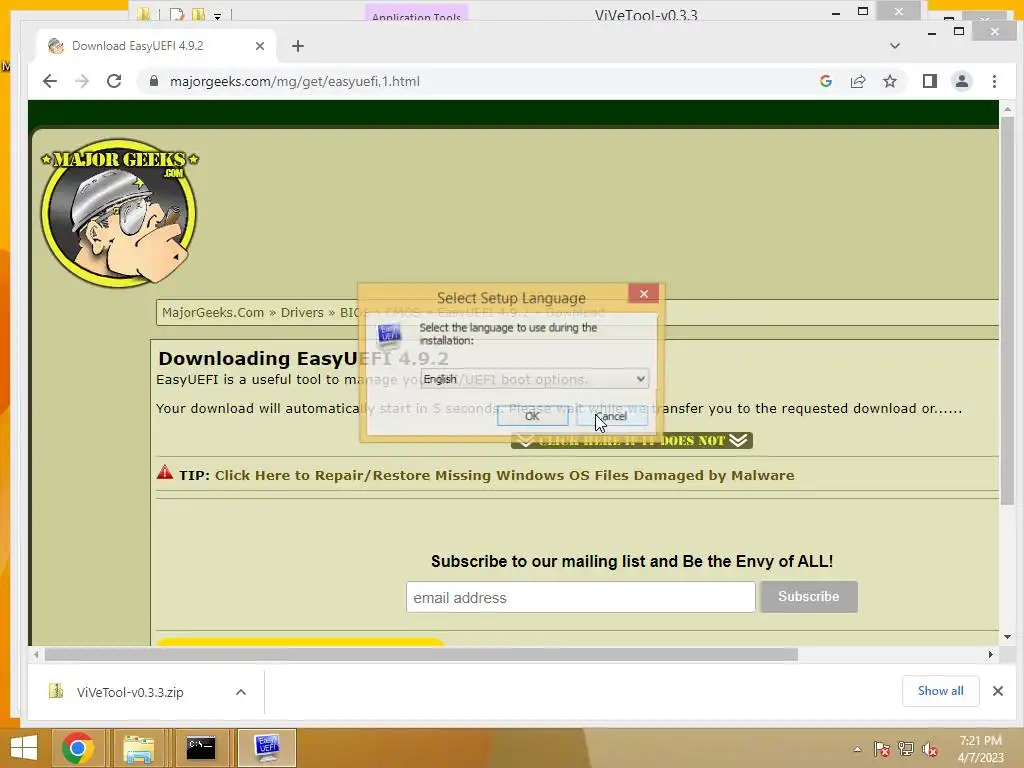Open Chrome profile avatar
This screenshot has width=1024, height=768.
coord(961,81)
